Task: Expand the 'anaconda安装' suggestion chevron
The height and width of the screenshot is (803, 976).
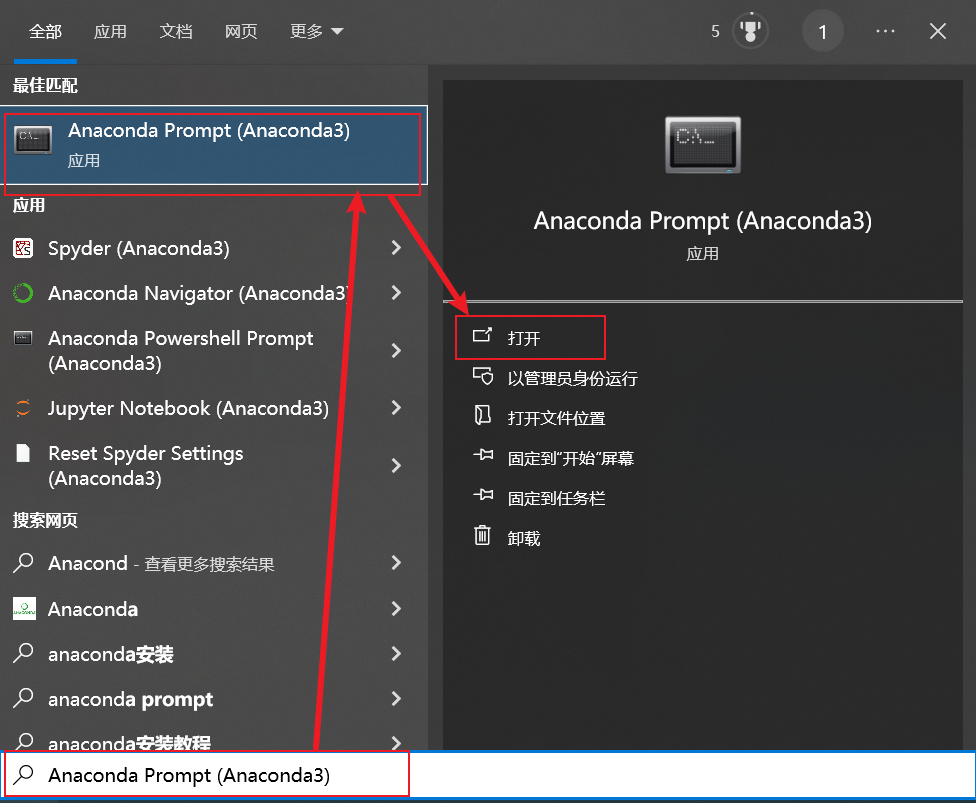Action: click(x=396, y=653)
